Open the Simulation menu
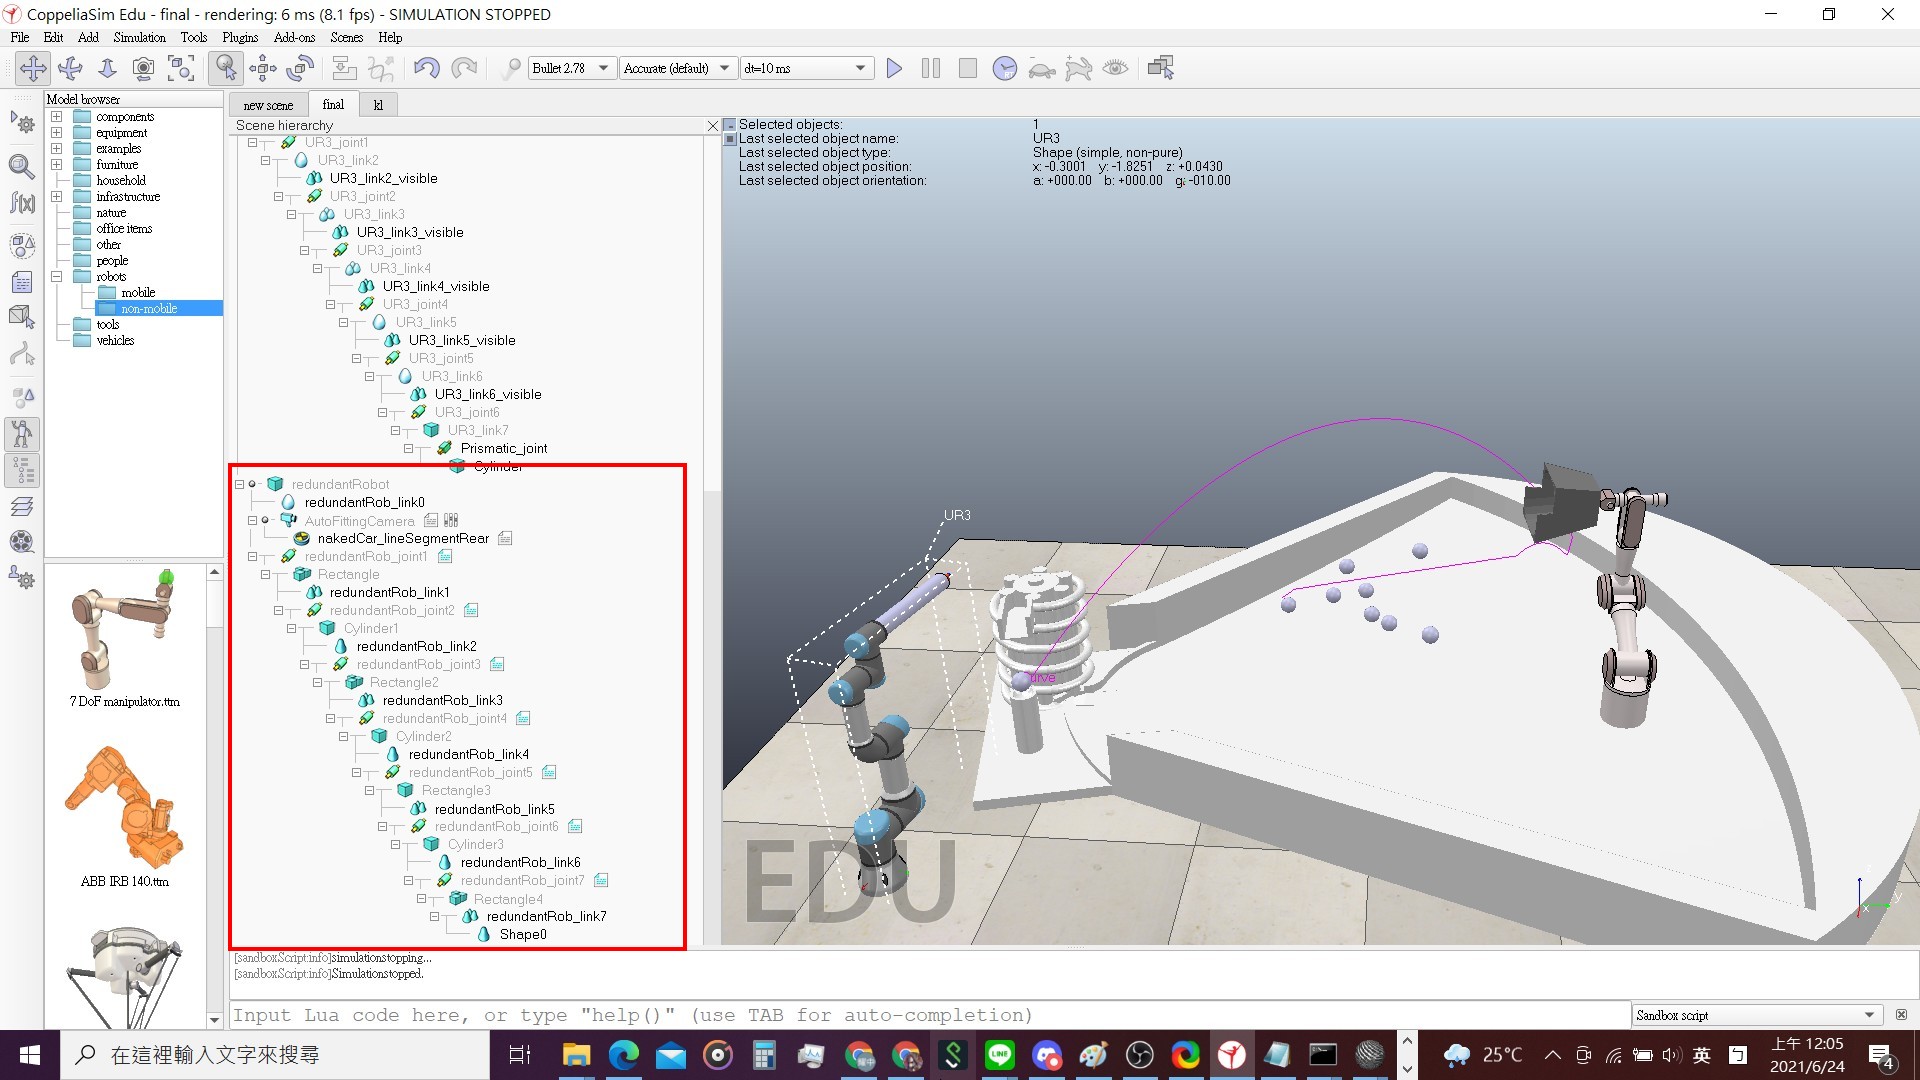 click(x=139, y=37)
